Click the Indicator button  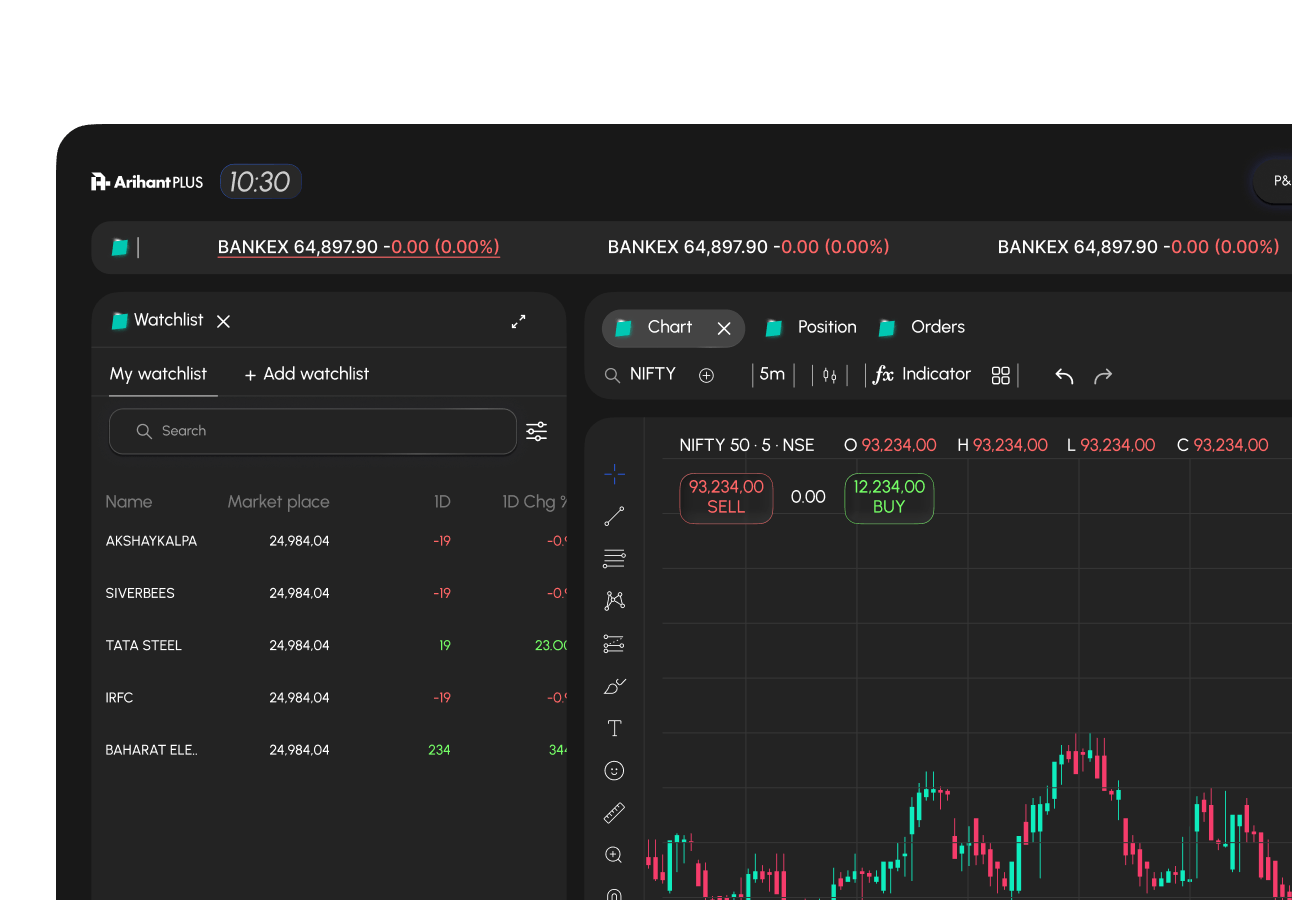click(x=936, y=374)
